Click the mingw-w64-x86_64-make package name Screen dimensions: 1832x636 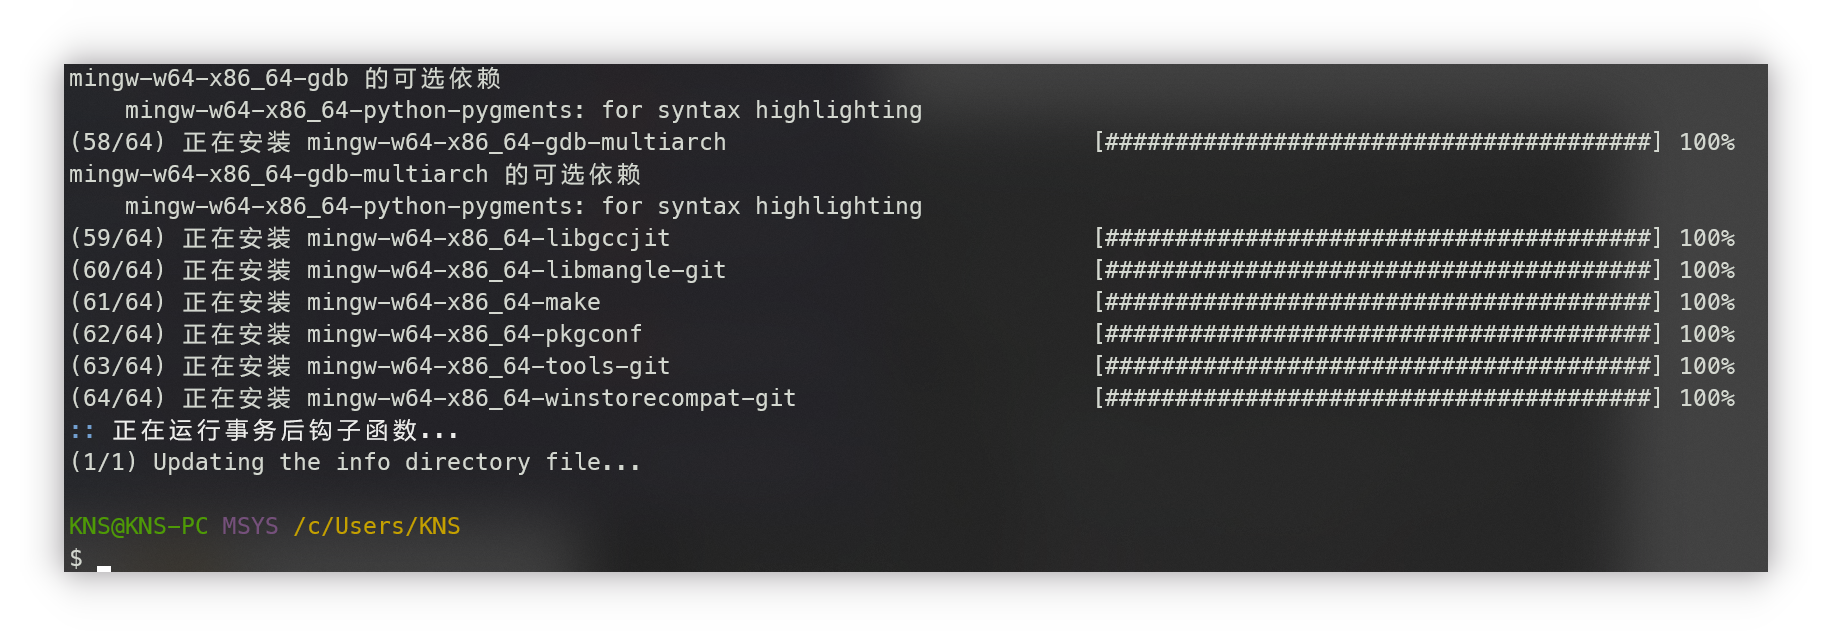point(453,302)
